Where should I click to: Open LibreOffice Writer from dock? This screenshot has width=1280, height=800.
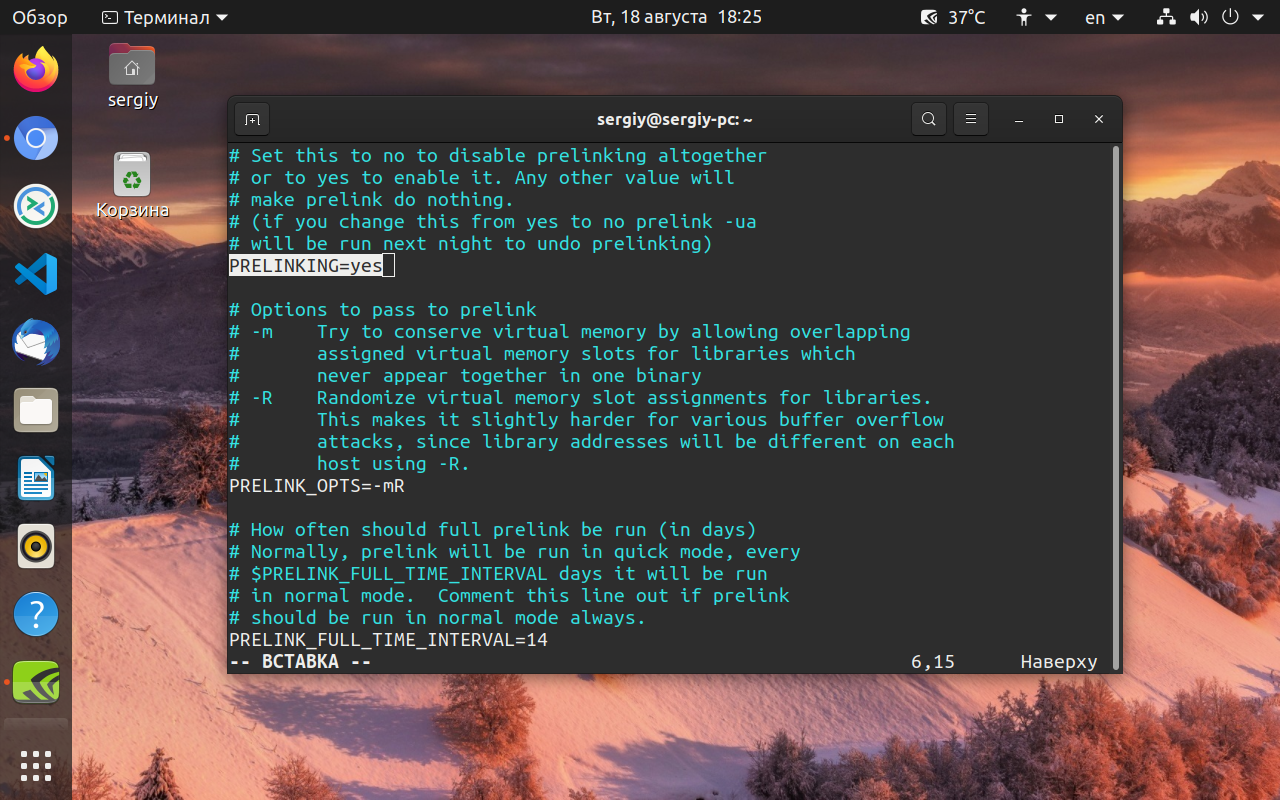pos(36,478)
